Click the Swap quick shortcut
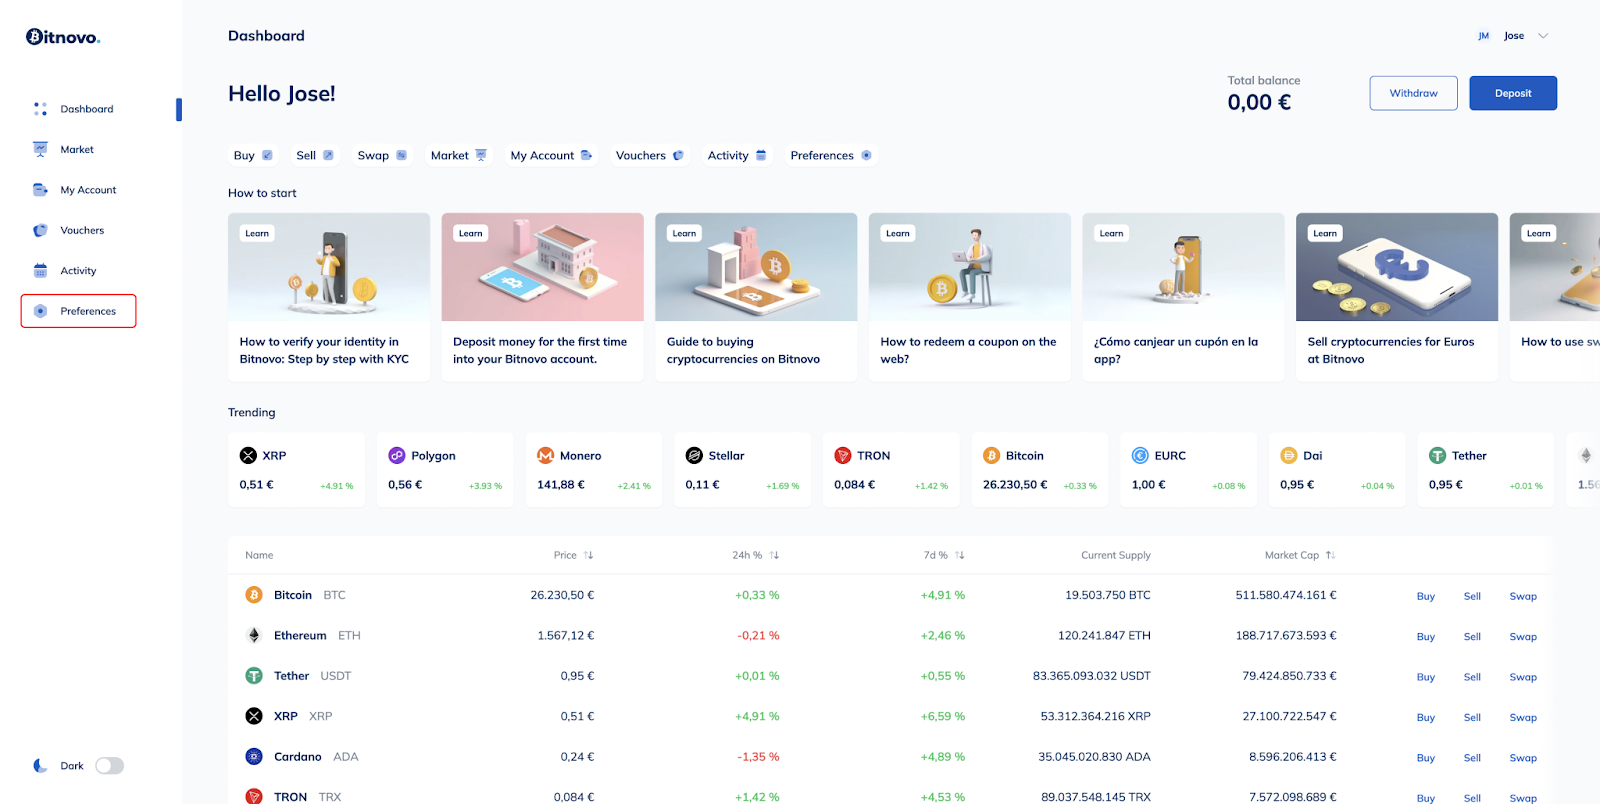Screen dimensions: 1600x804 (x=382, y=155)
